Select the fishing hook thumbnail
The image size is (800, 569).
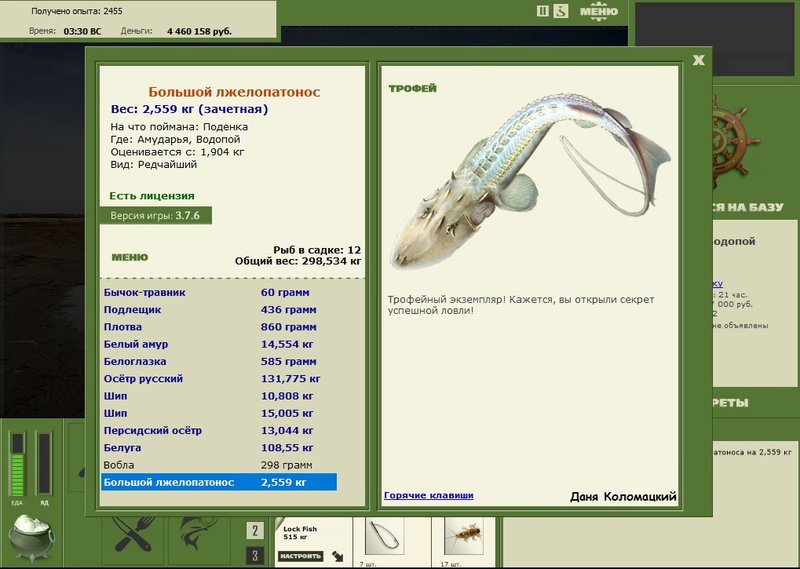[x=385, y=536]
